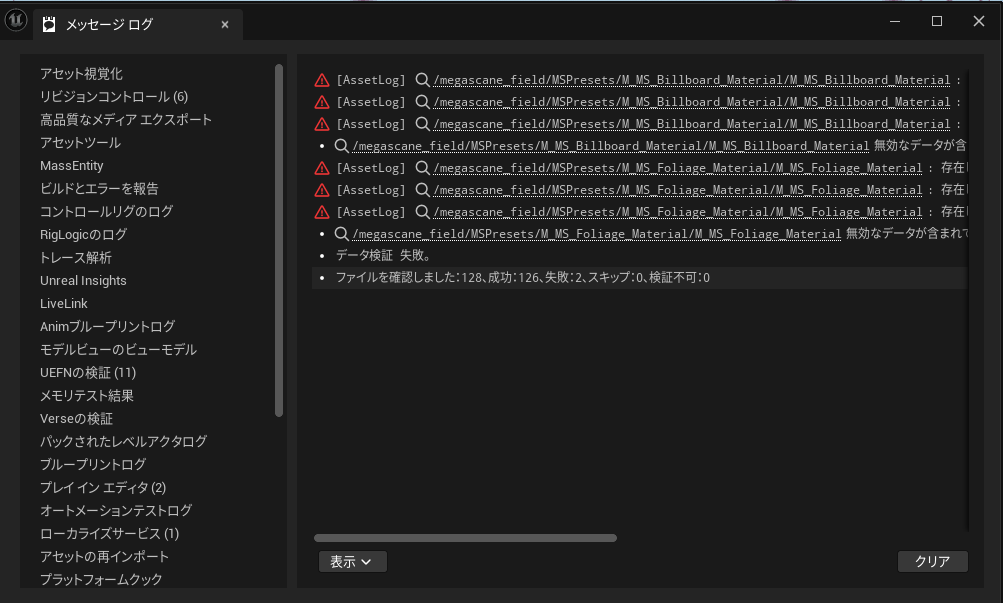Select プレイ イン エディタ (2) category
Screen dimensions: 1003x603
pos(103,488)
